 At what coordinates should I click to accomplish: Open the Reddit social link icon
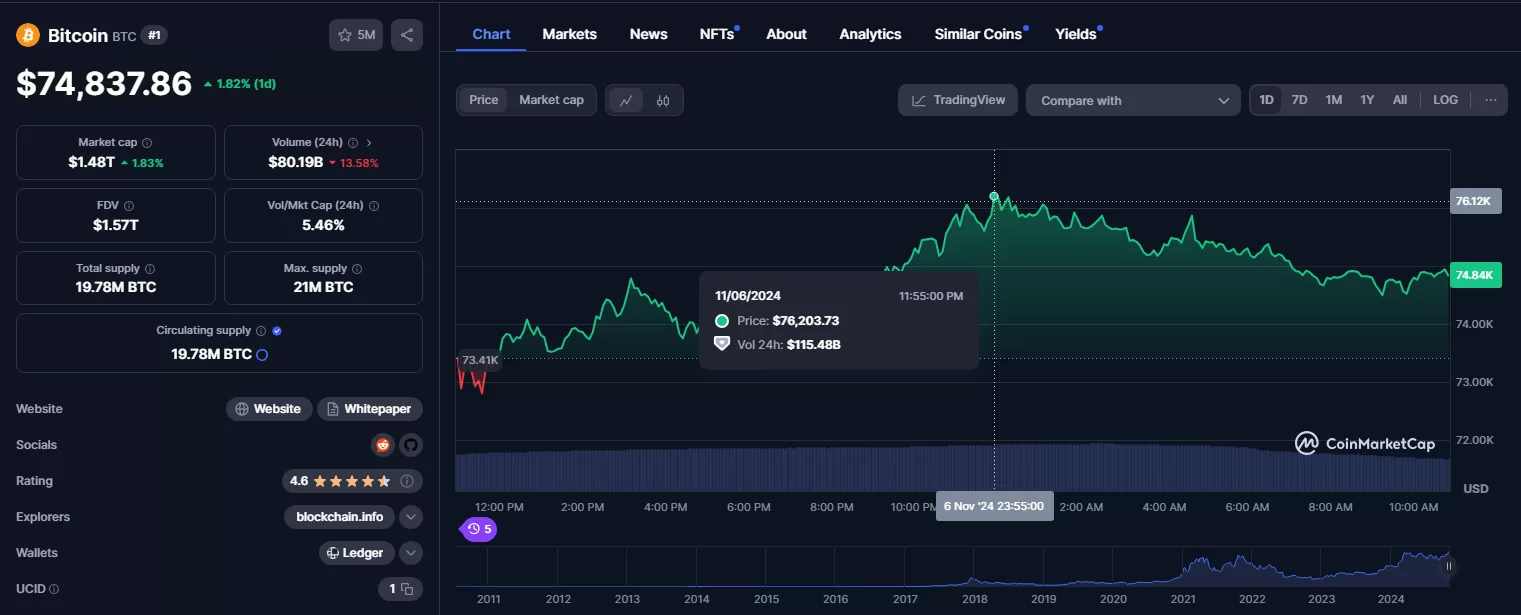click(382, 445)
